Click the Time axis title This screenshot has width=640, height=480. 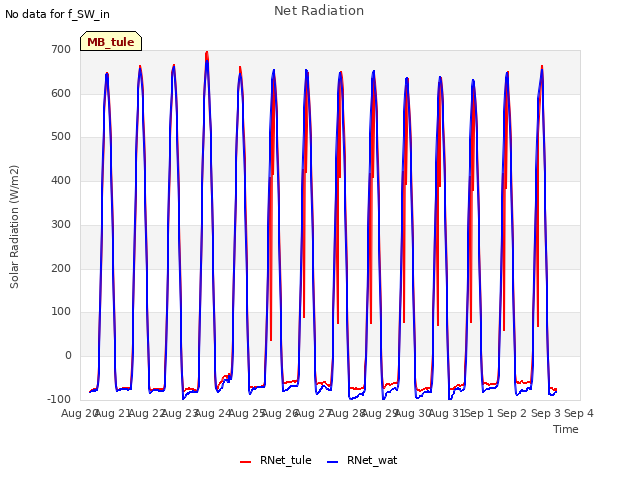point(565,429)
